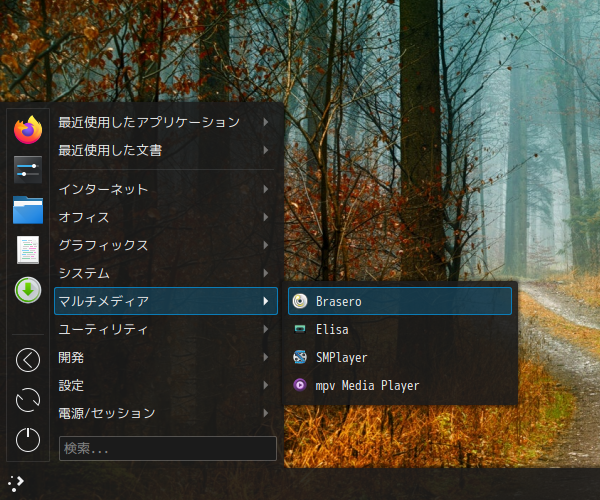The width and height of the screenshot is (600, 500).
Task: Expand arrow next to 開発
Action: [x=266, y=357]
